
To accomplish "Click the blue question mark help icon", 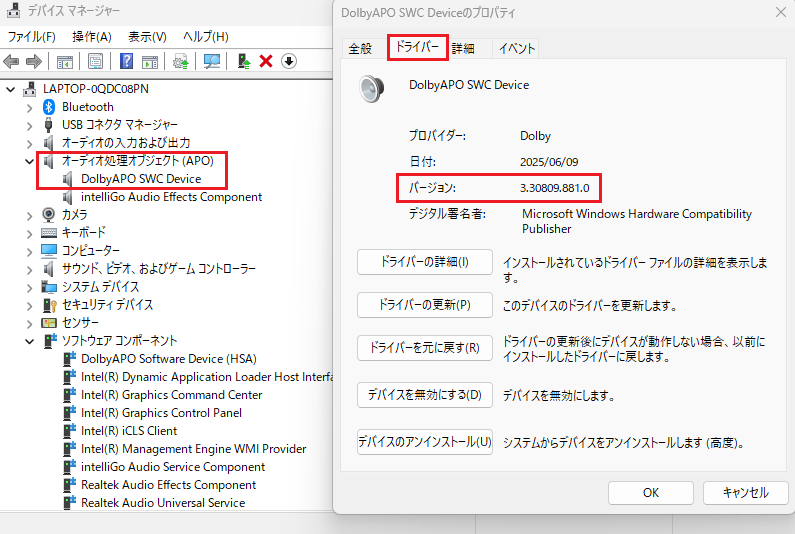I will pos(127,62).
